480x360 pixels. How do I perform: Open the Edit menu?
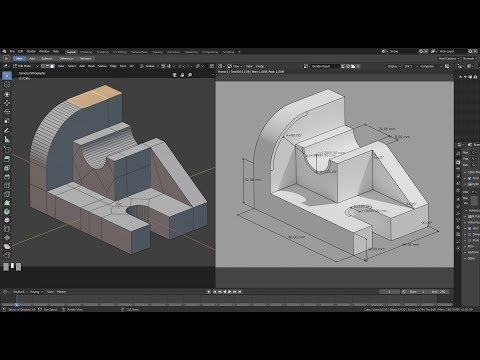[20, 51]
